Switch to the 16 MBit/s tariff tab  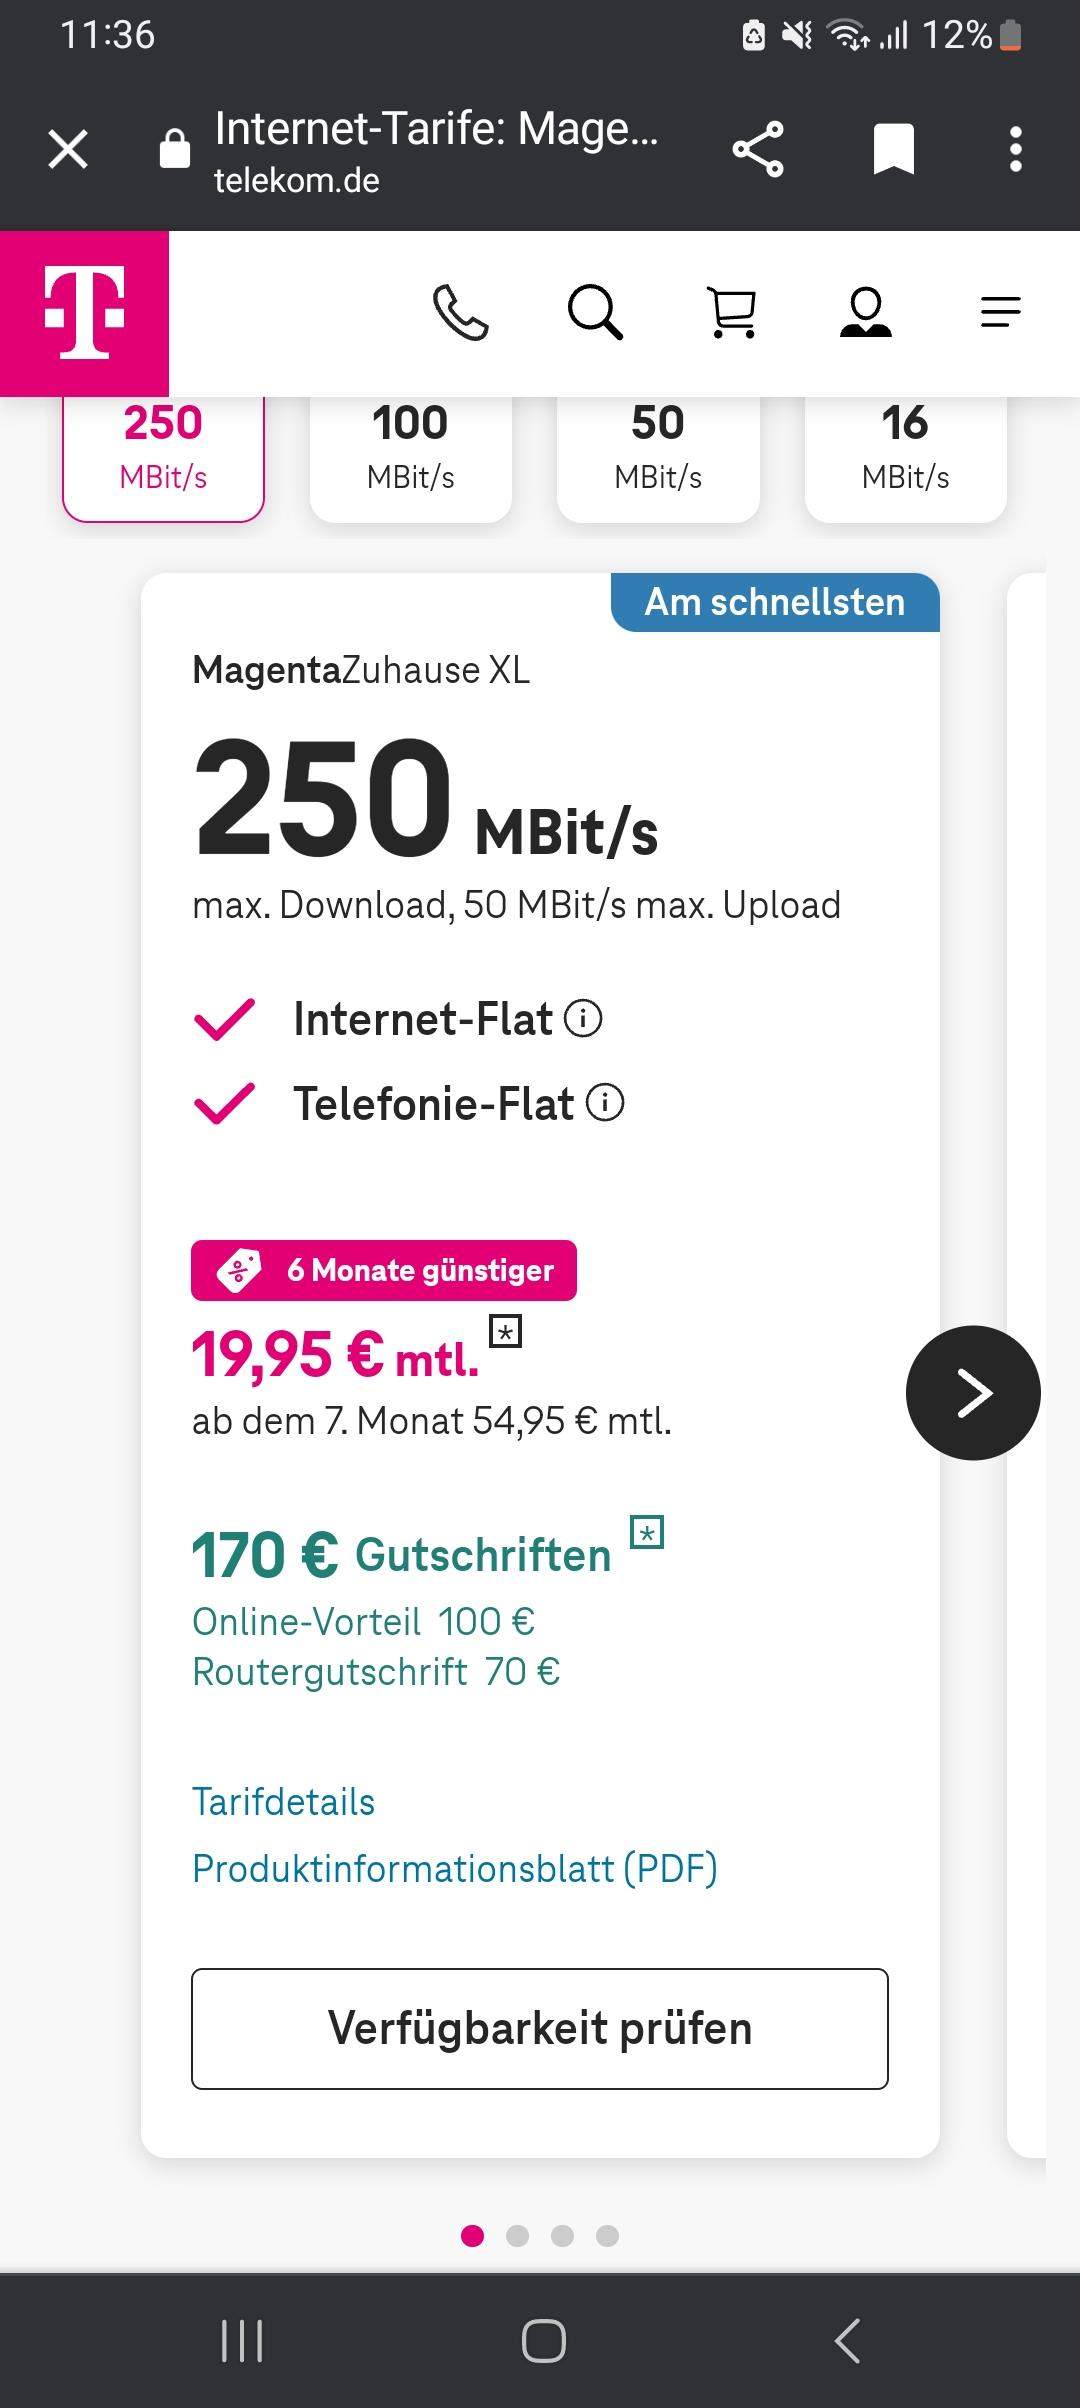click(905, 449)
